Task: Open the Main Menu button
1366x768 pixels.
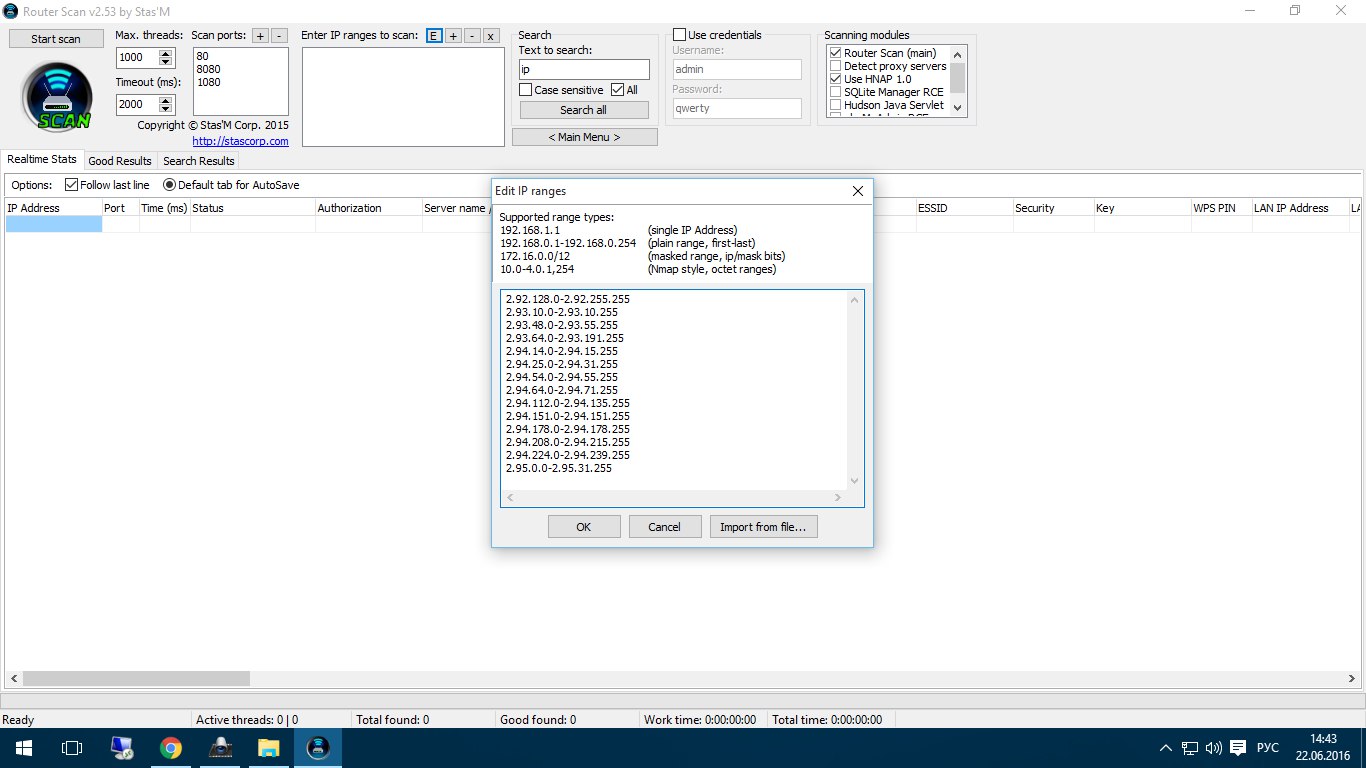Action: 585,137
